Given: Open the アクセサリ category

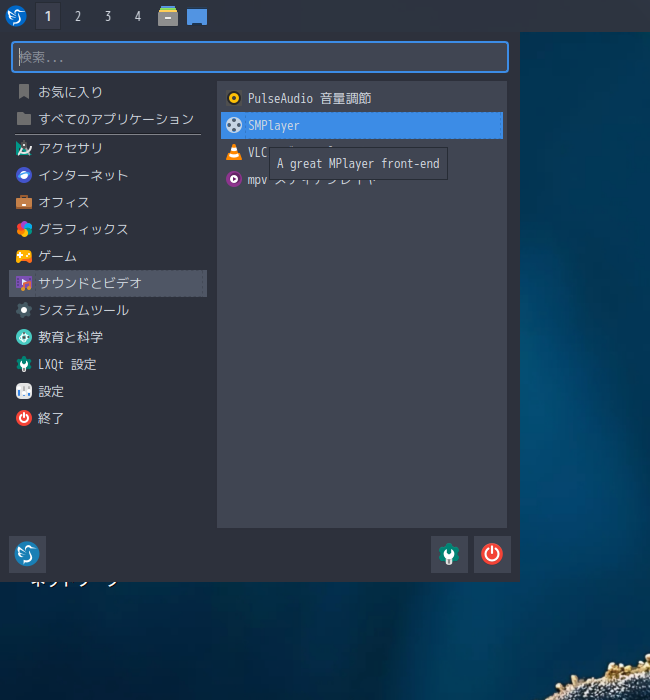Looking at the screenshot, I should point(108,148).
